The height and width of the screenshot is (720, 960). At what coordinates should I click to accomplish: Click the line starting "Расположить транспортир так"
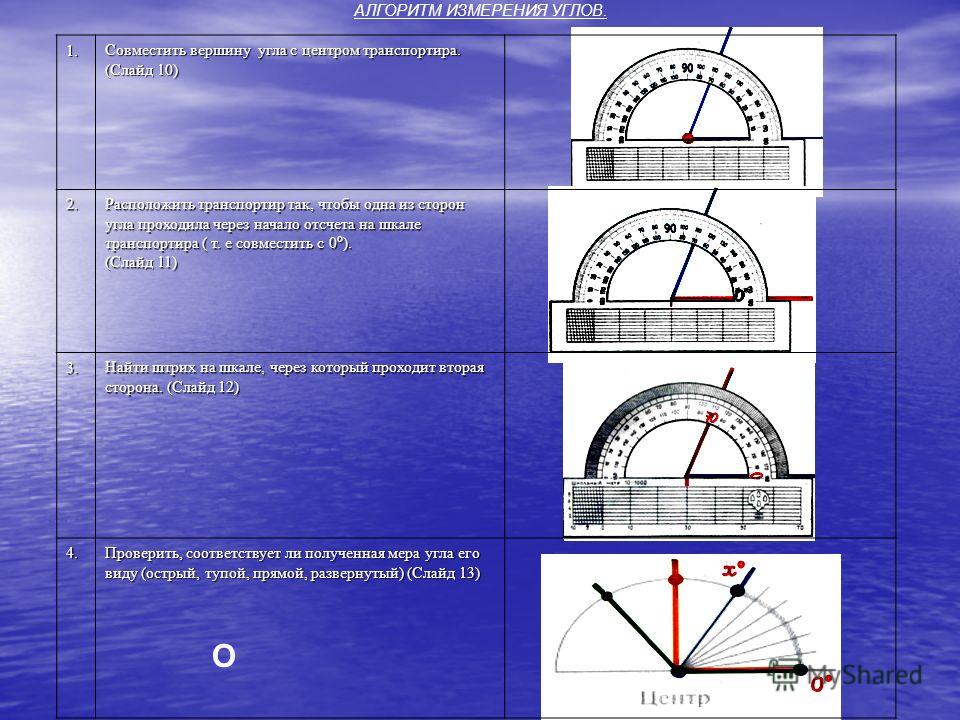285,204
